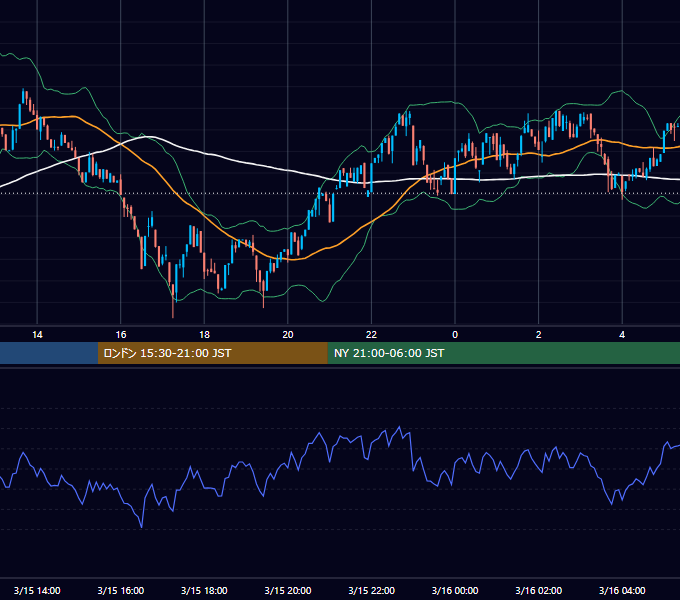Select the ロンドン 15:30-21:00 JST session bar
This screenshot has width=680, height=600.
212,353
